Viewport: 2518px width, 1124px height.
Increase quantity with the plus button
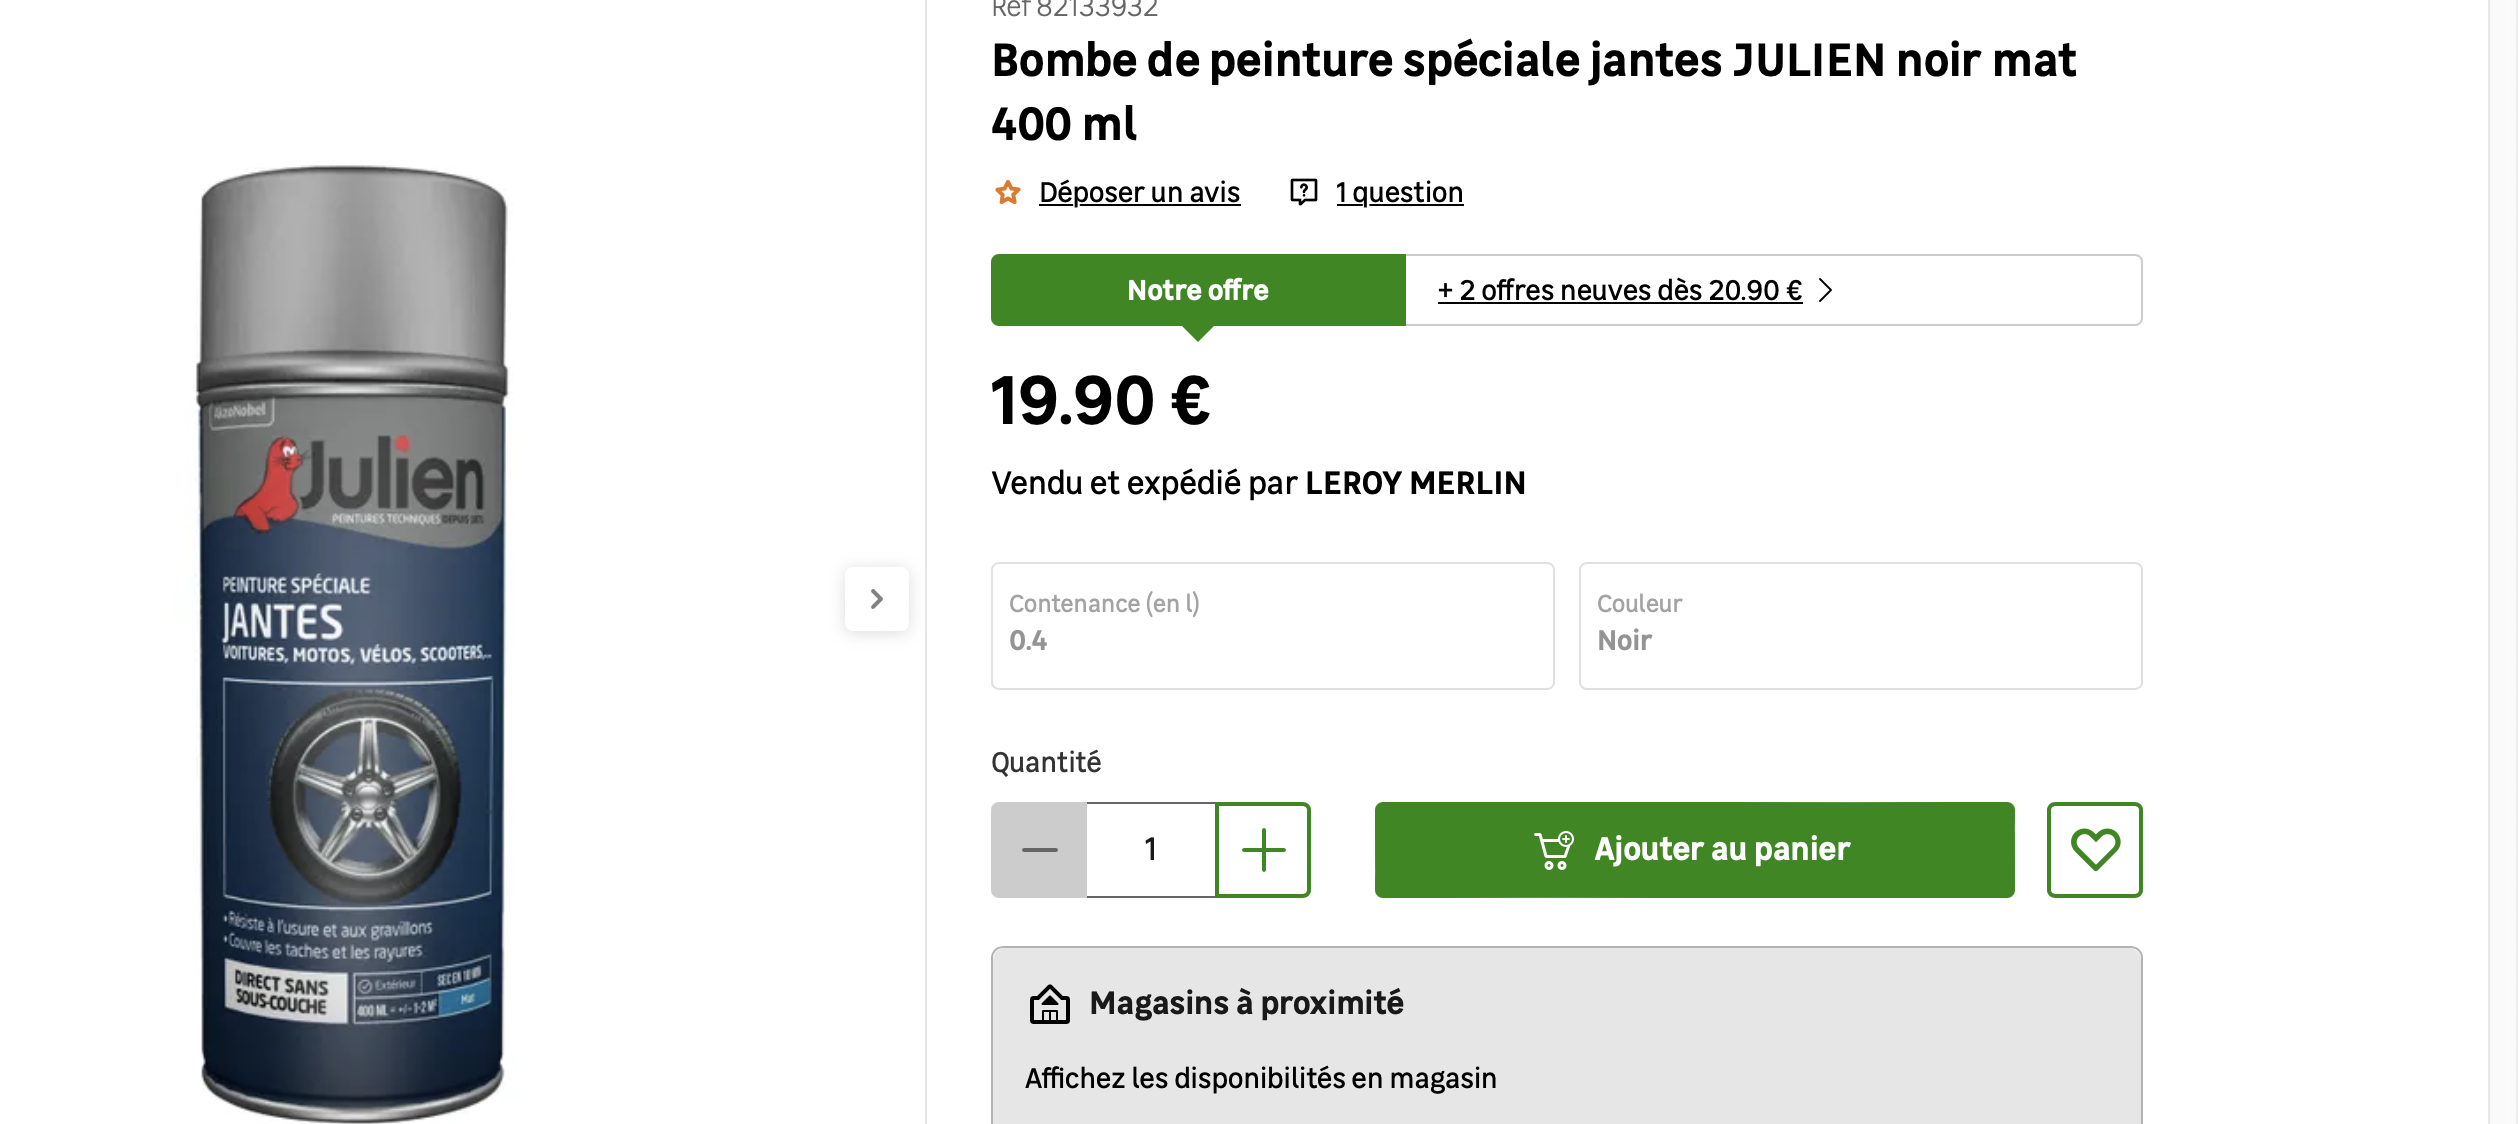(1263, 850)
